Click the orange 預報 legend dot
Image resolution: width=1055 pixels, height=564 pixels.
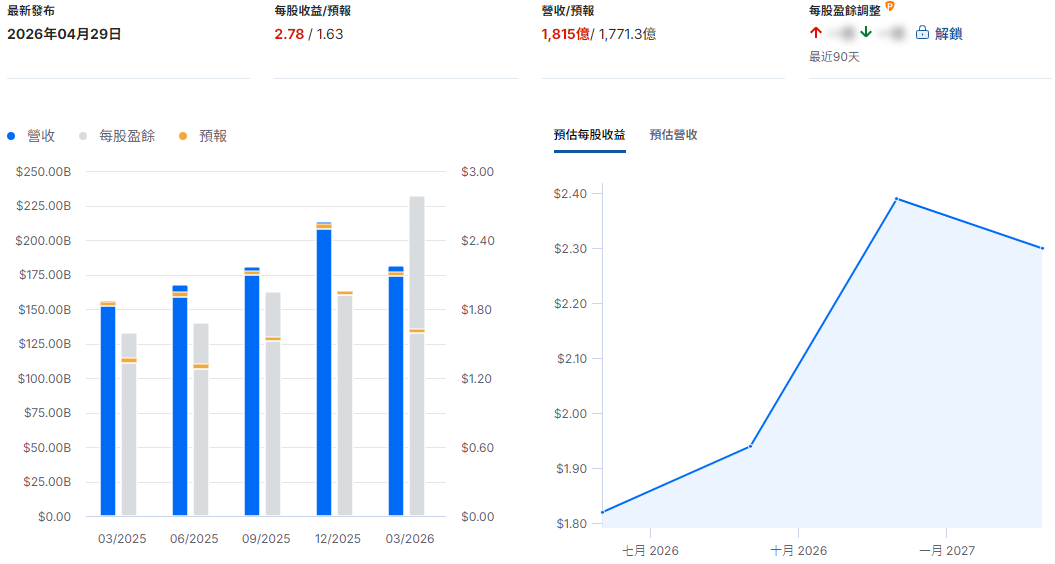(183, 136)
